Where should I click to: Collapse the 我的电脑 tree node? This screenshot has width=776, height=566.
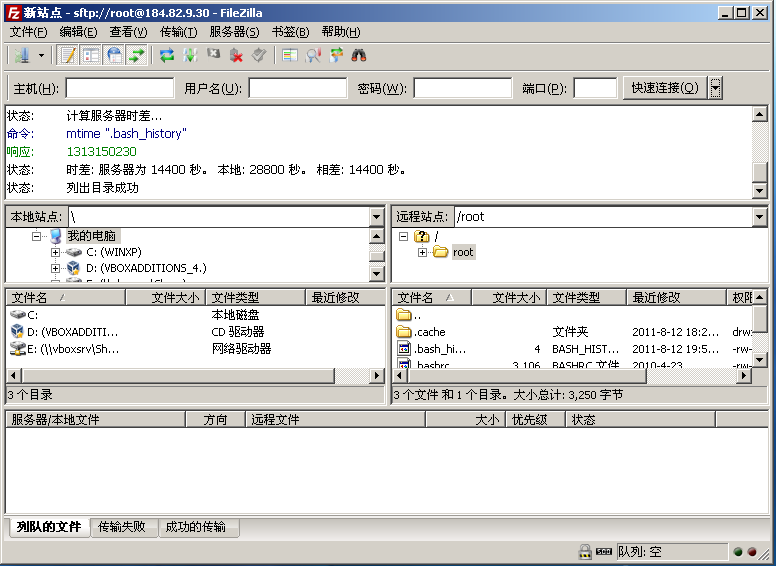coord(36,236)
